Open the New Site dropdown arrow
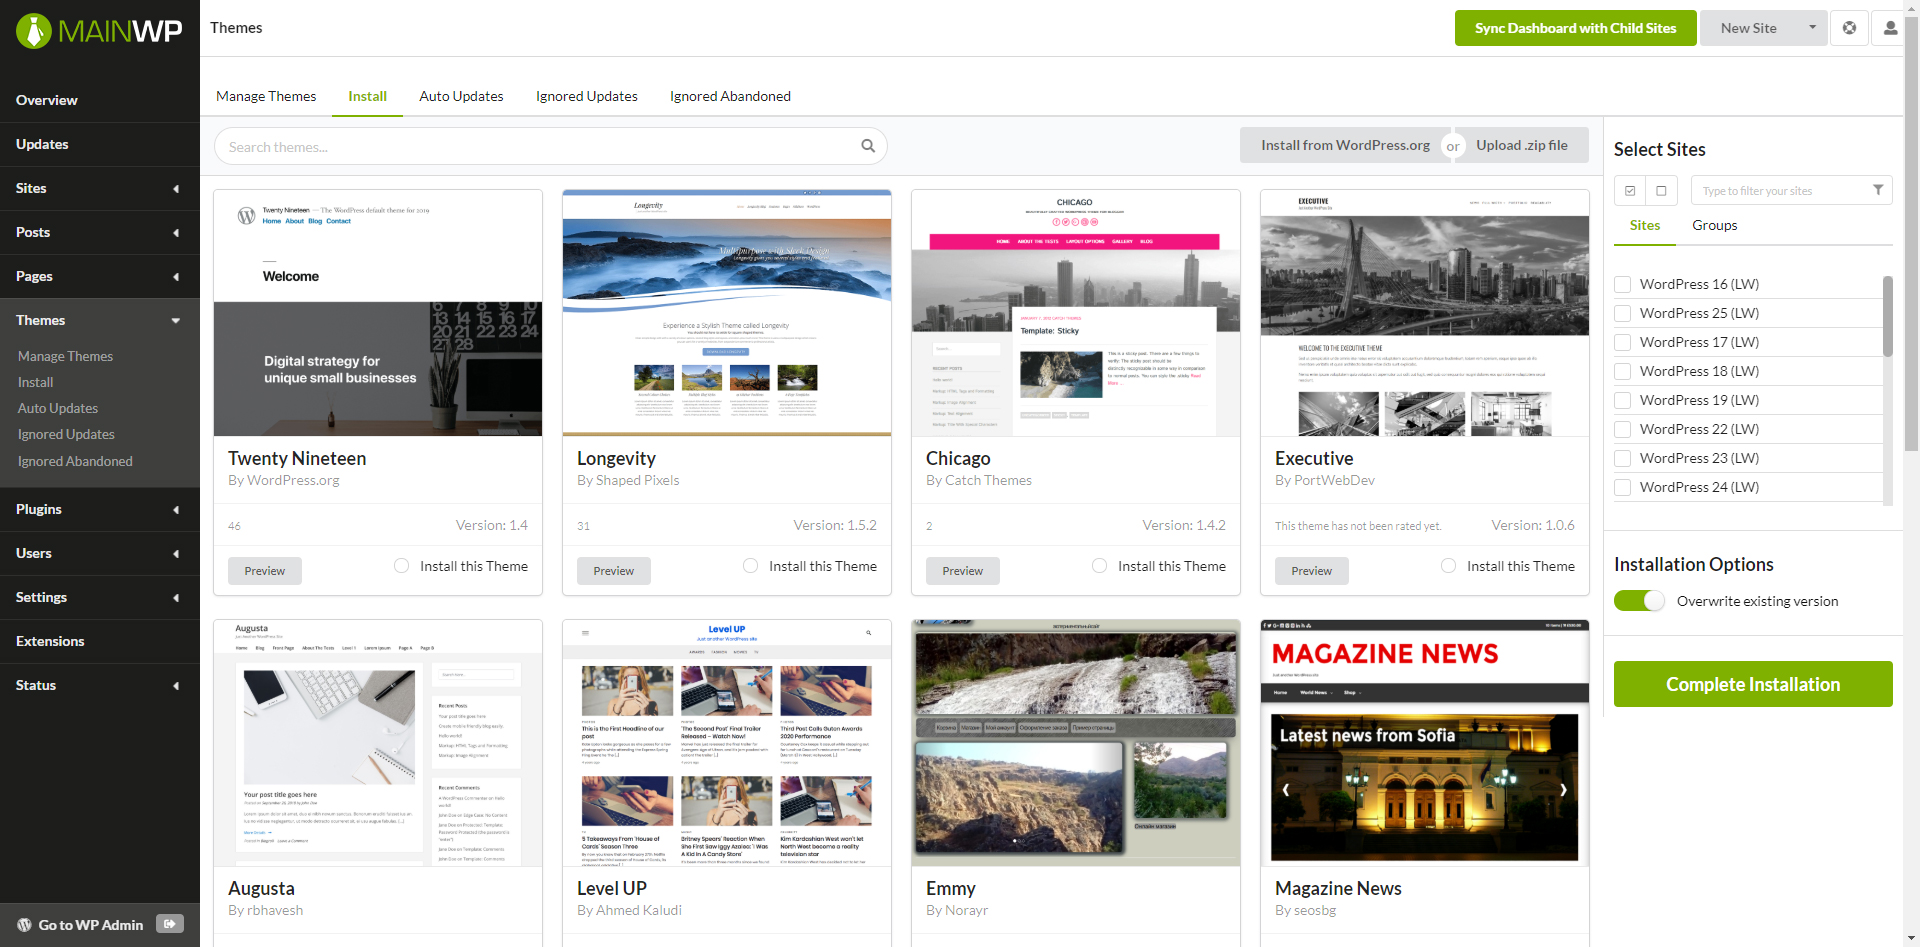The height and width of the screenshot is (947, 1920). (x=1812, y=28)
